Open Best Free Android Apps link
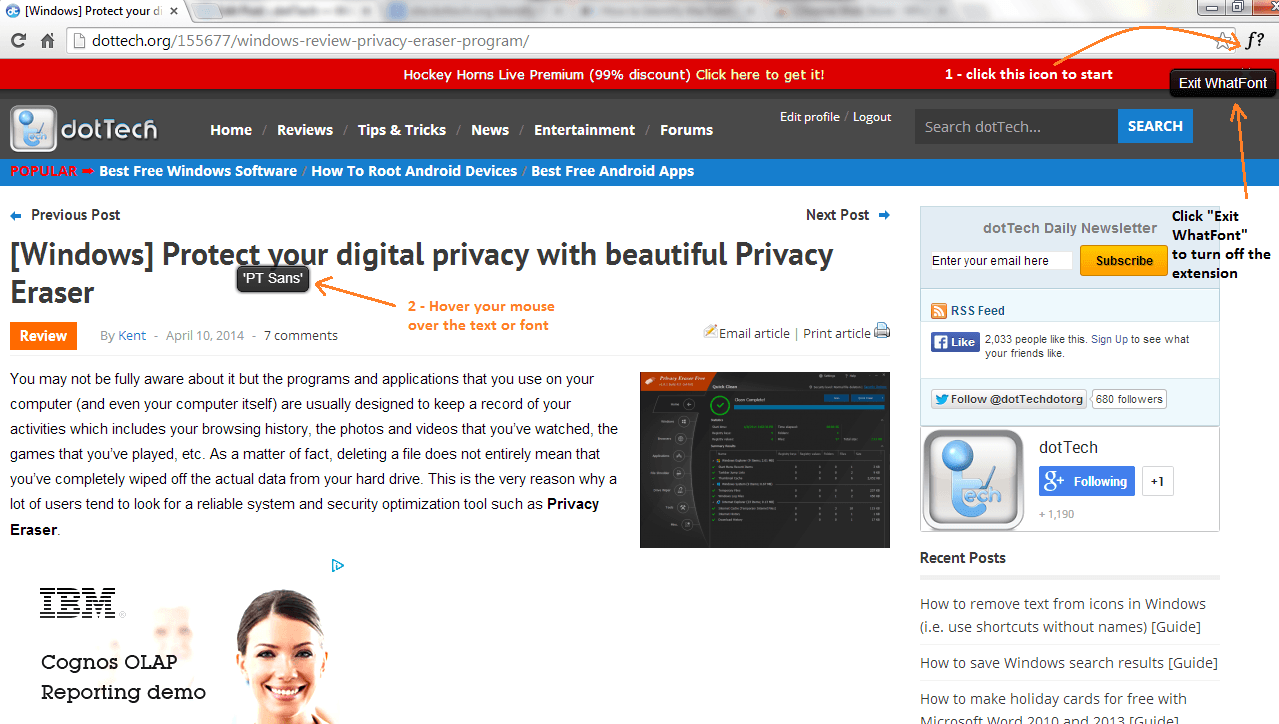Screen dimensions: 1279x724 point(612,171)
